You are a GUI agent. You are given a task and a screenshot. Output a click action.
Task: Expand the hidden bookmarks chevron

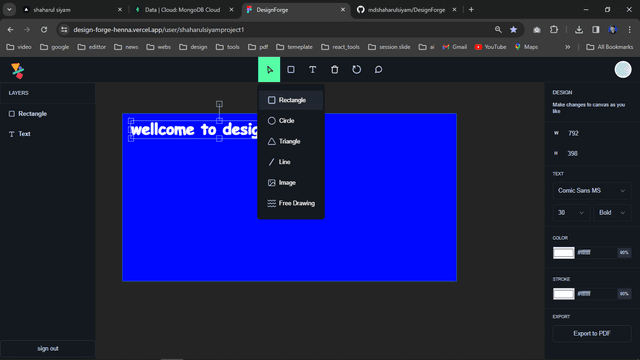567,47
